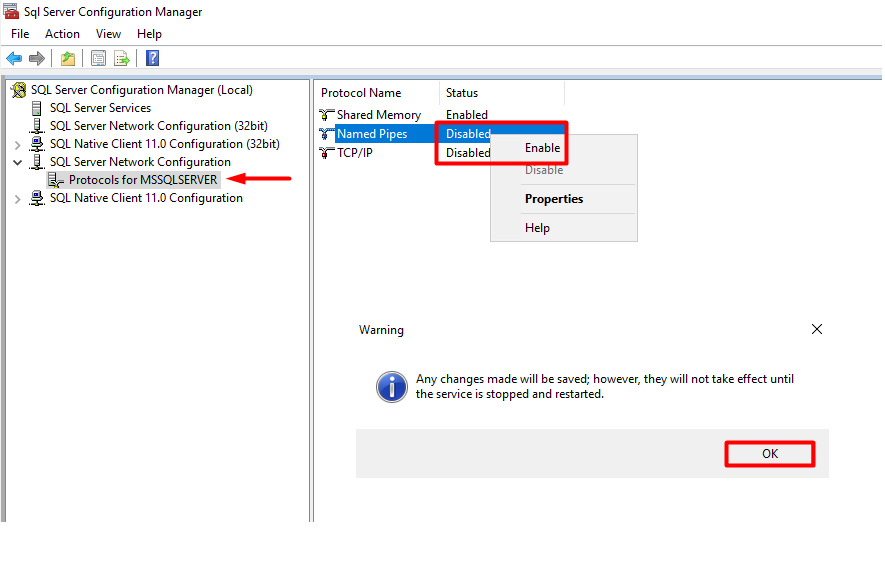Image resolution: width=885 pixels, height=563 pixels.
Task: Select SQL Server Configuration Manager (Local) label
Action: [142, 90]
